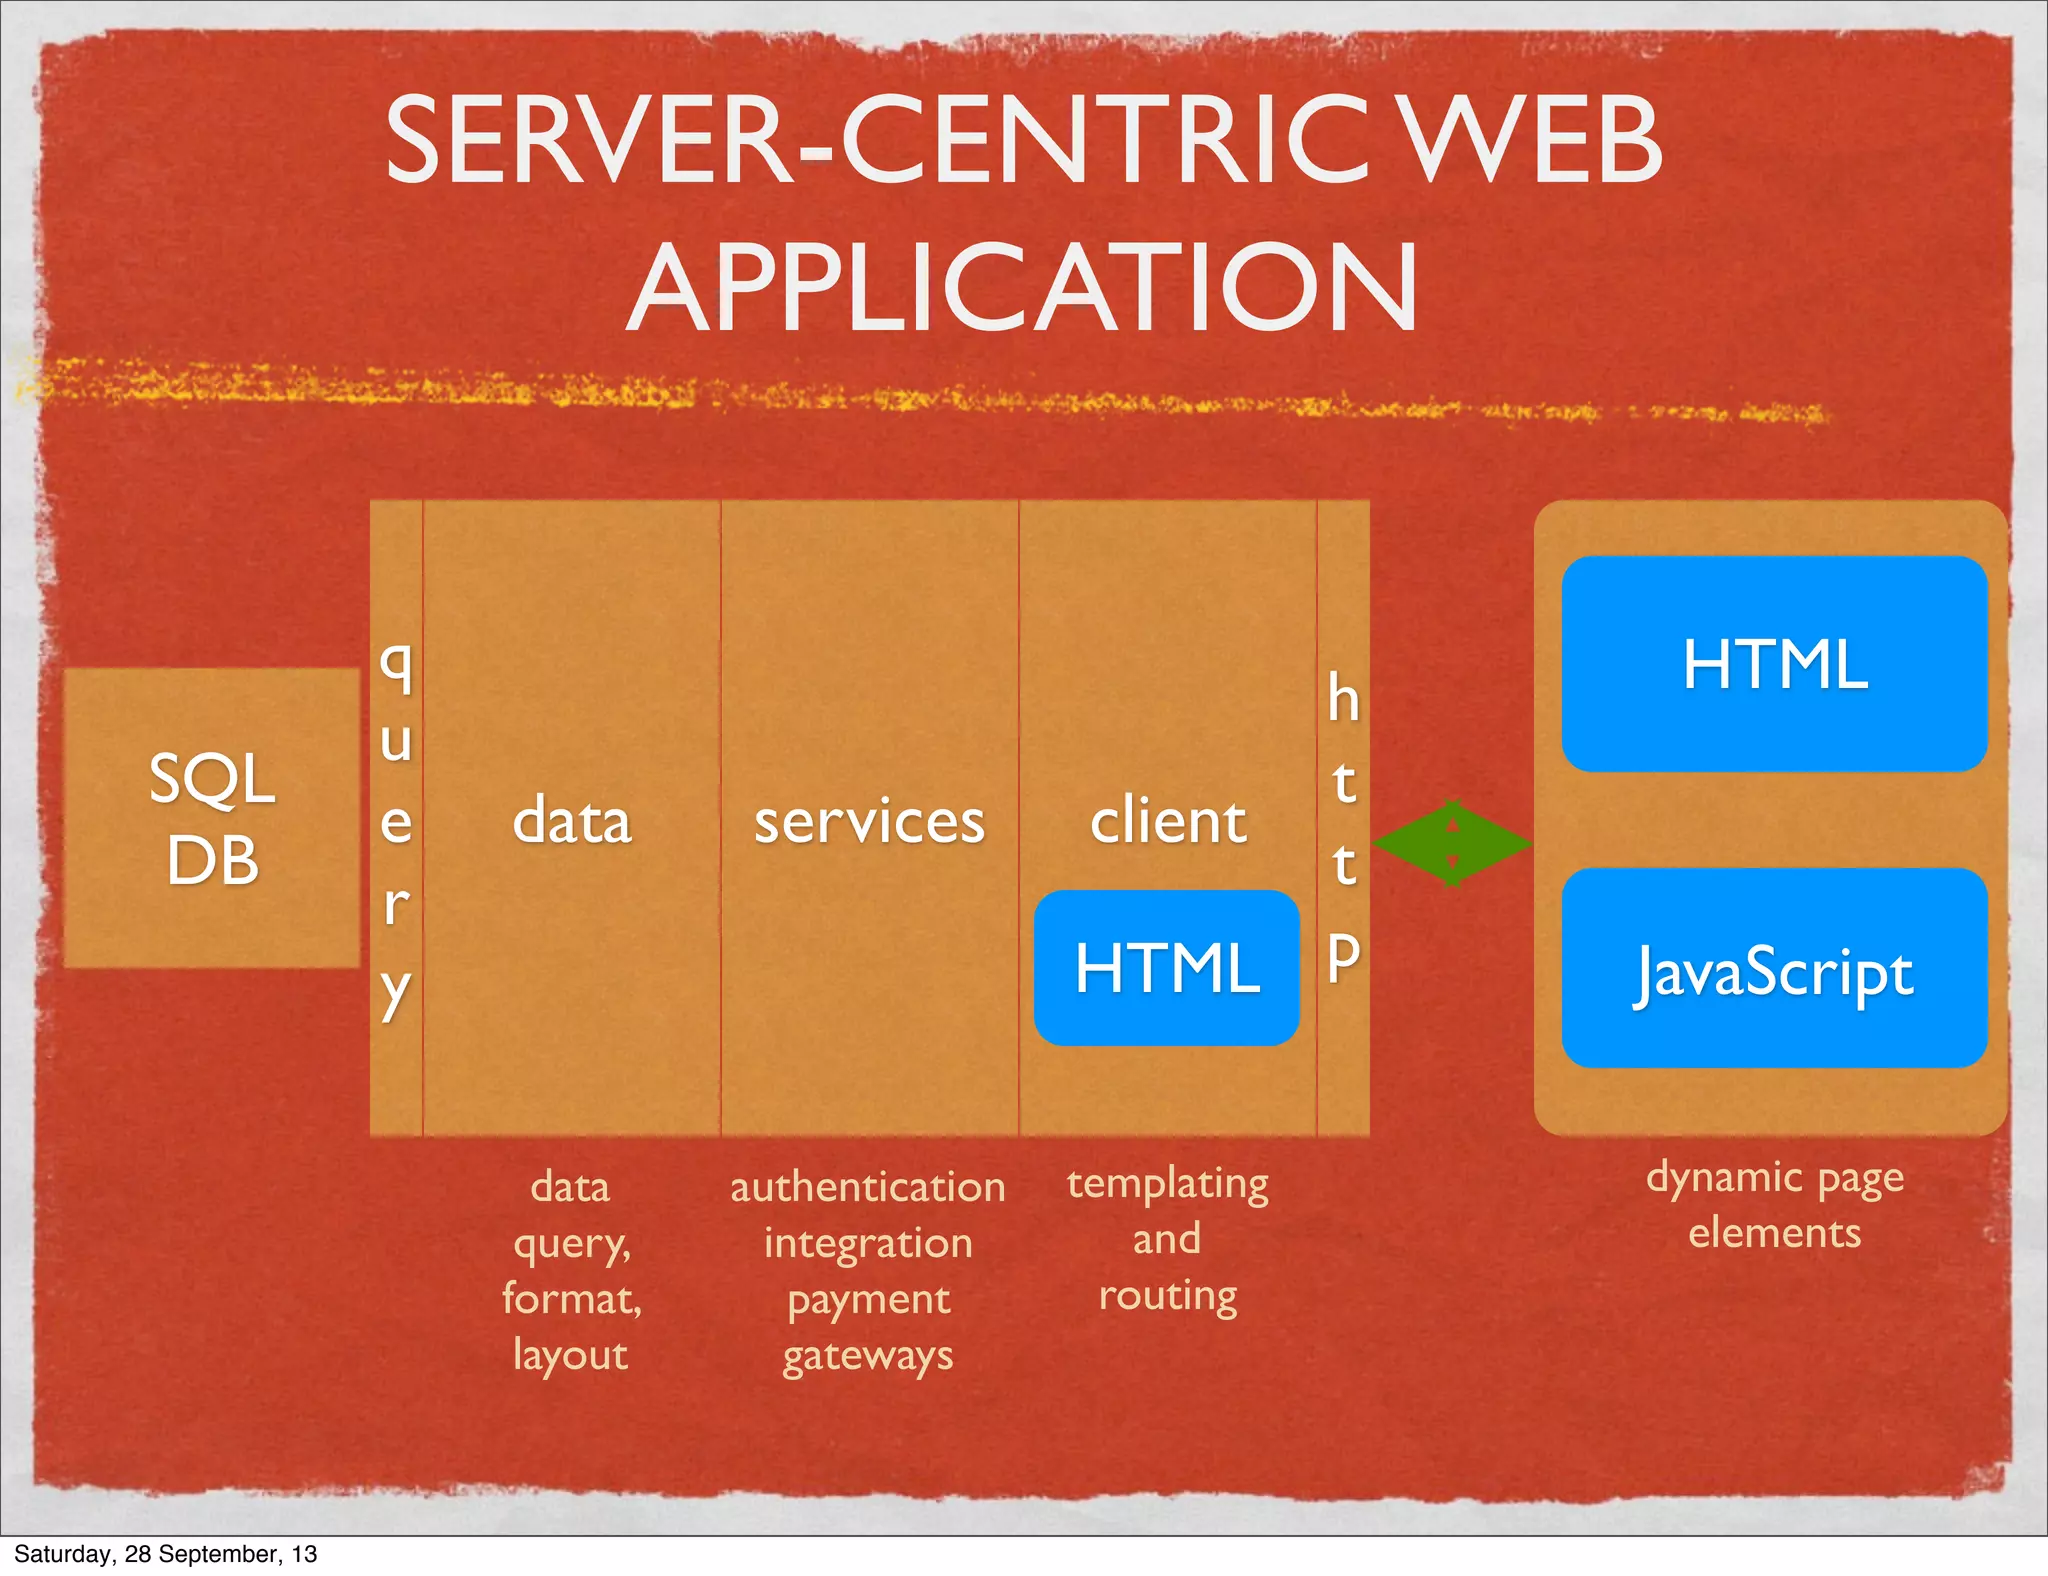Click the green double-headed arrow

(x=1452, y=843)
